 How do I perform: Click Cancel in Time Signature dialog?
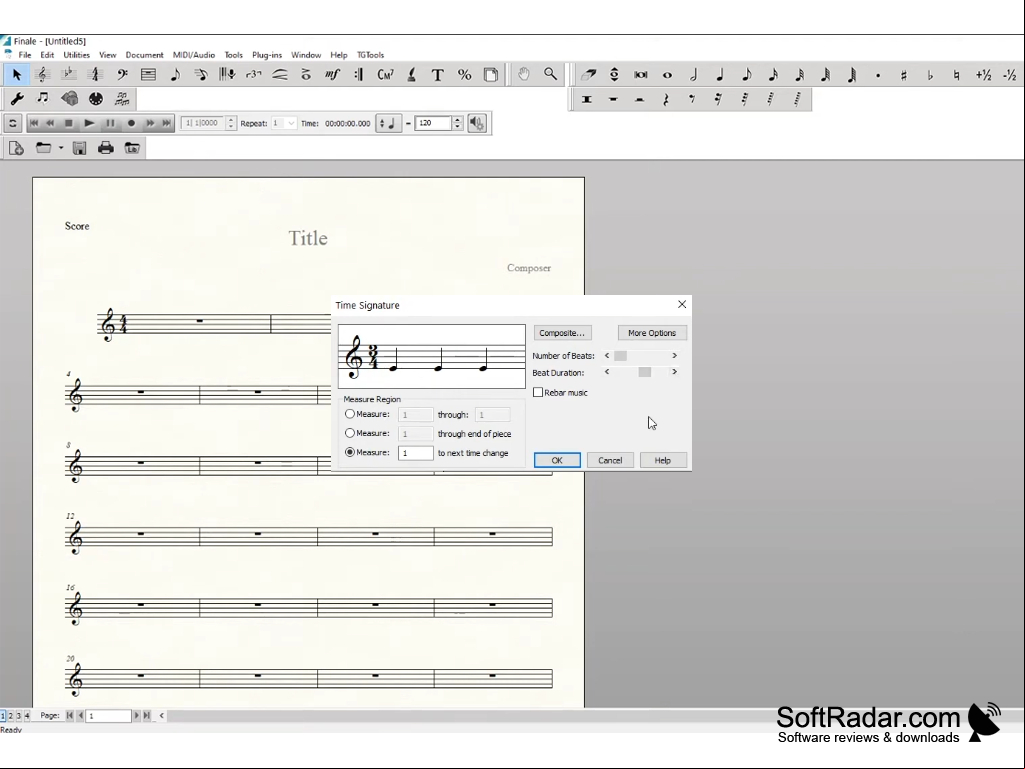tap(610, 460)
